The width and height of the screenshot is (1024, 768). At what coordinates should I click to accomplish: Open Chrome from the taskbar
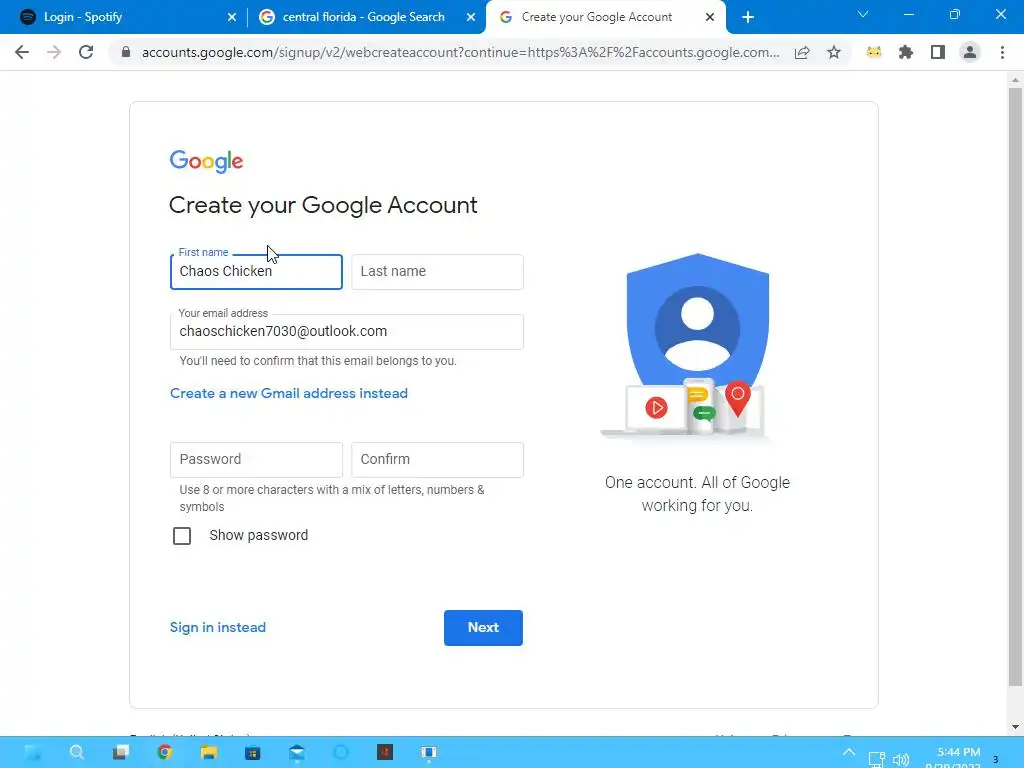[x=165, y=752]
